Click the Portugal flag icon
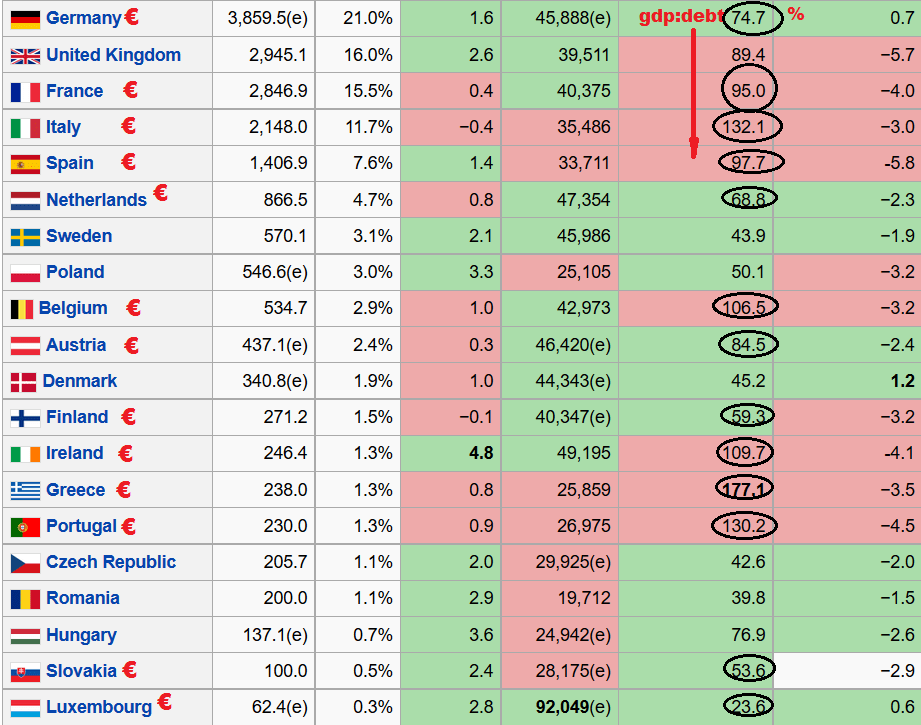 click(25, 527)
